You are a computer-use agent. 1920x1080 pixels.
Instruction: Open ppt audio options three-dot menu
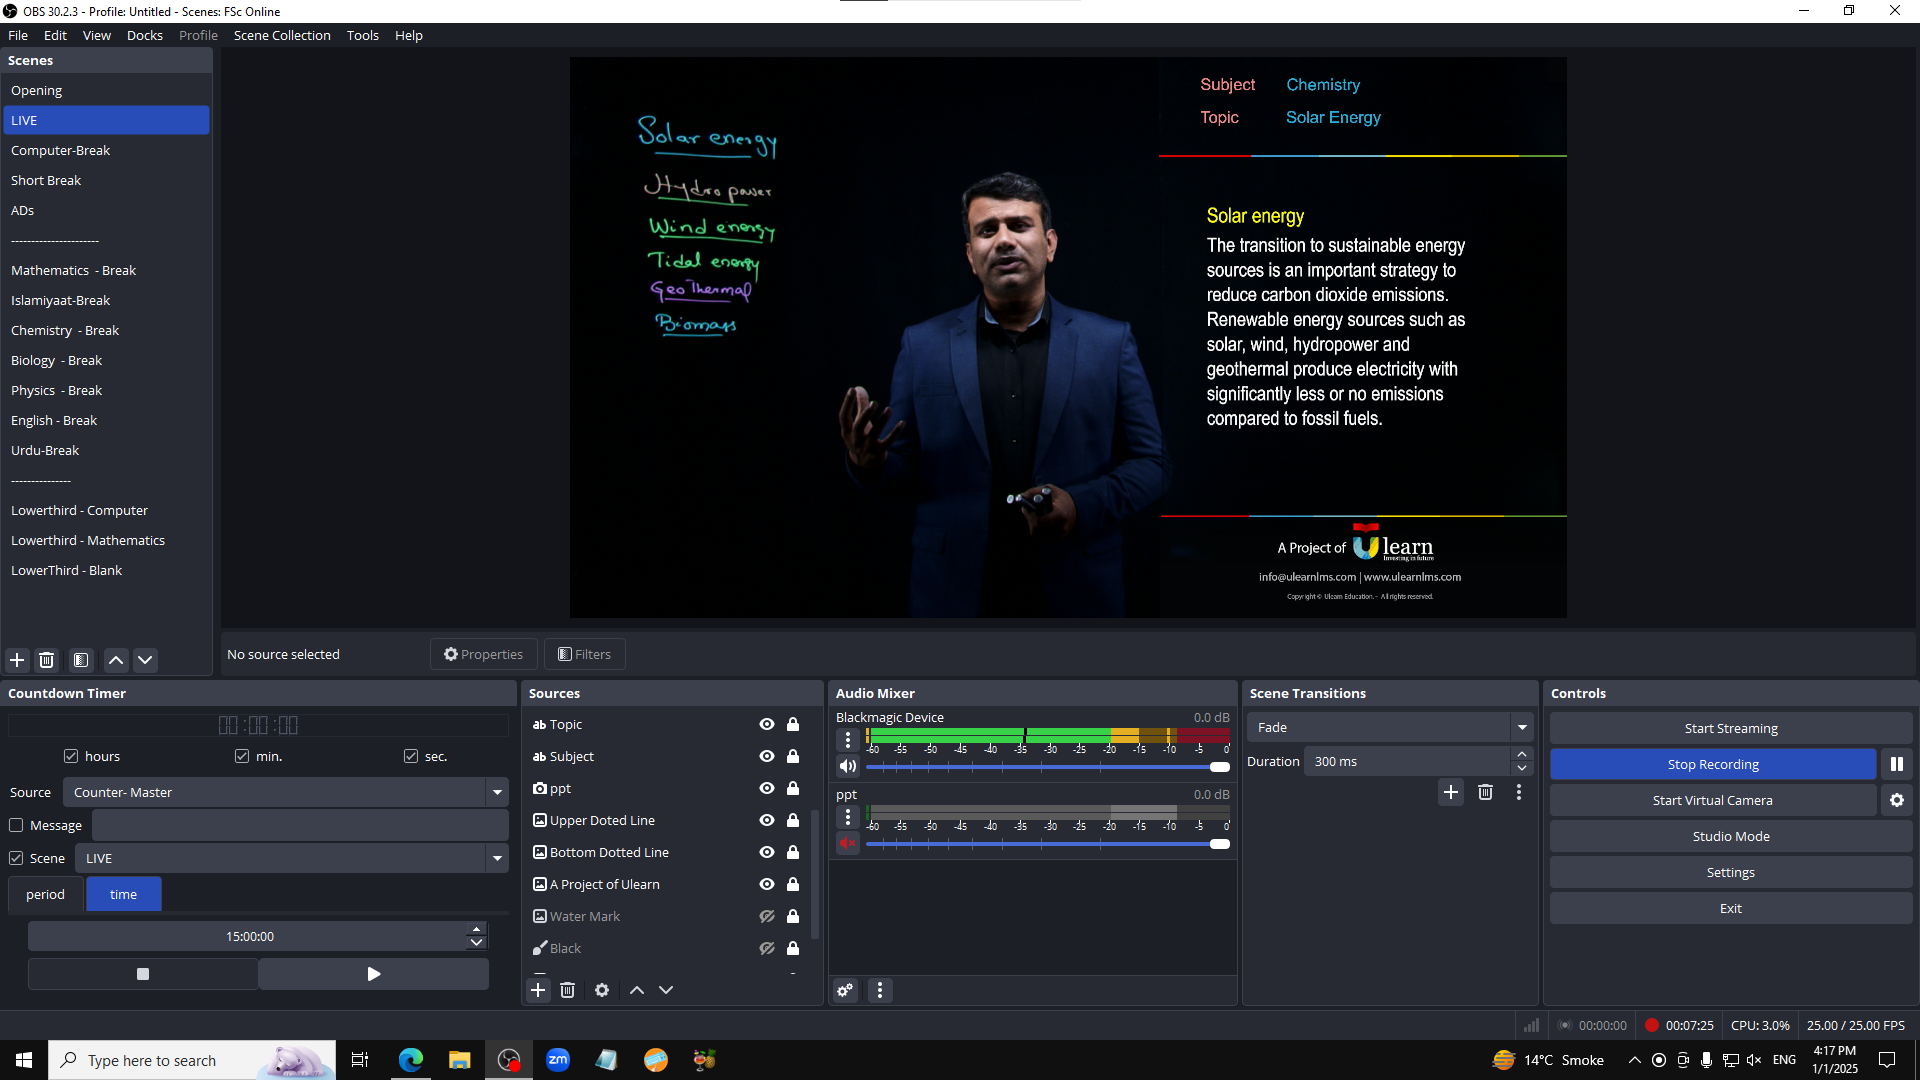[848, 816]
